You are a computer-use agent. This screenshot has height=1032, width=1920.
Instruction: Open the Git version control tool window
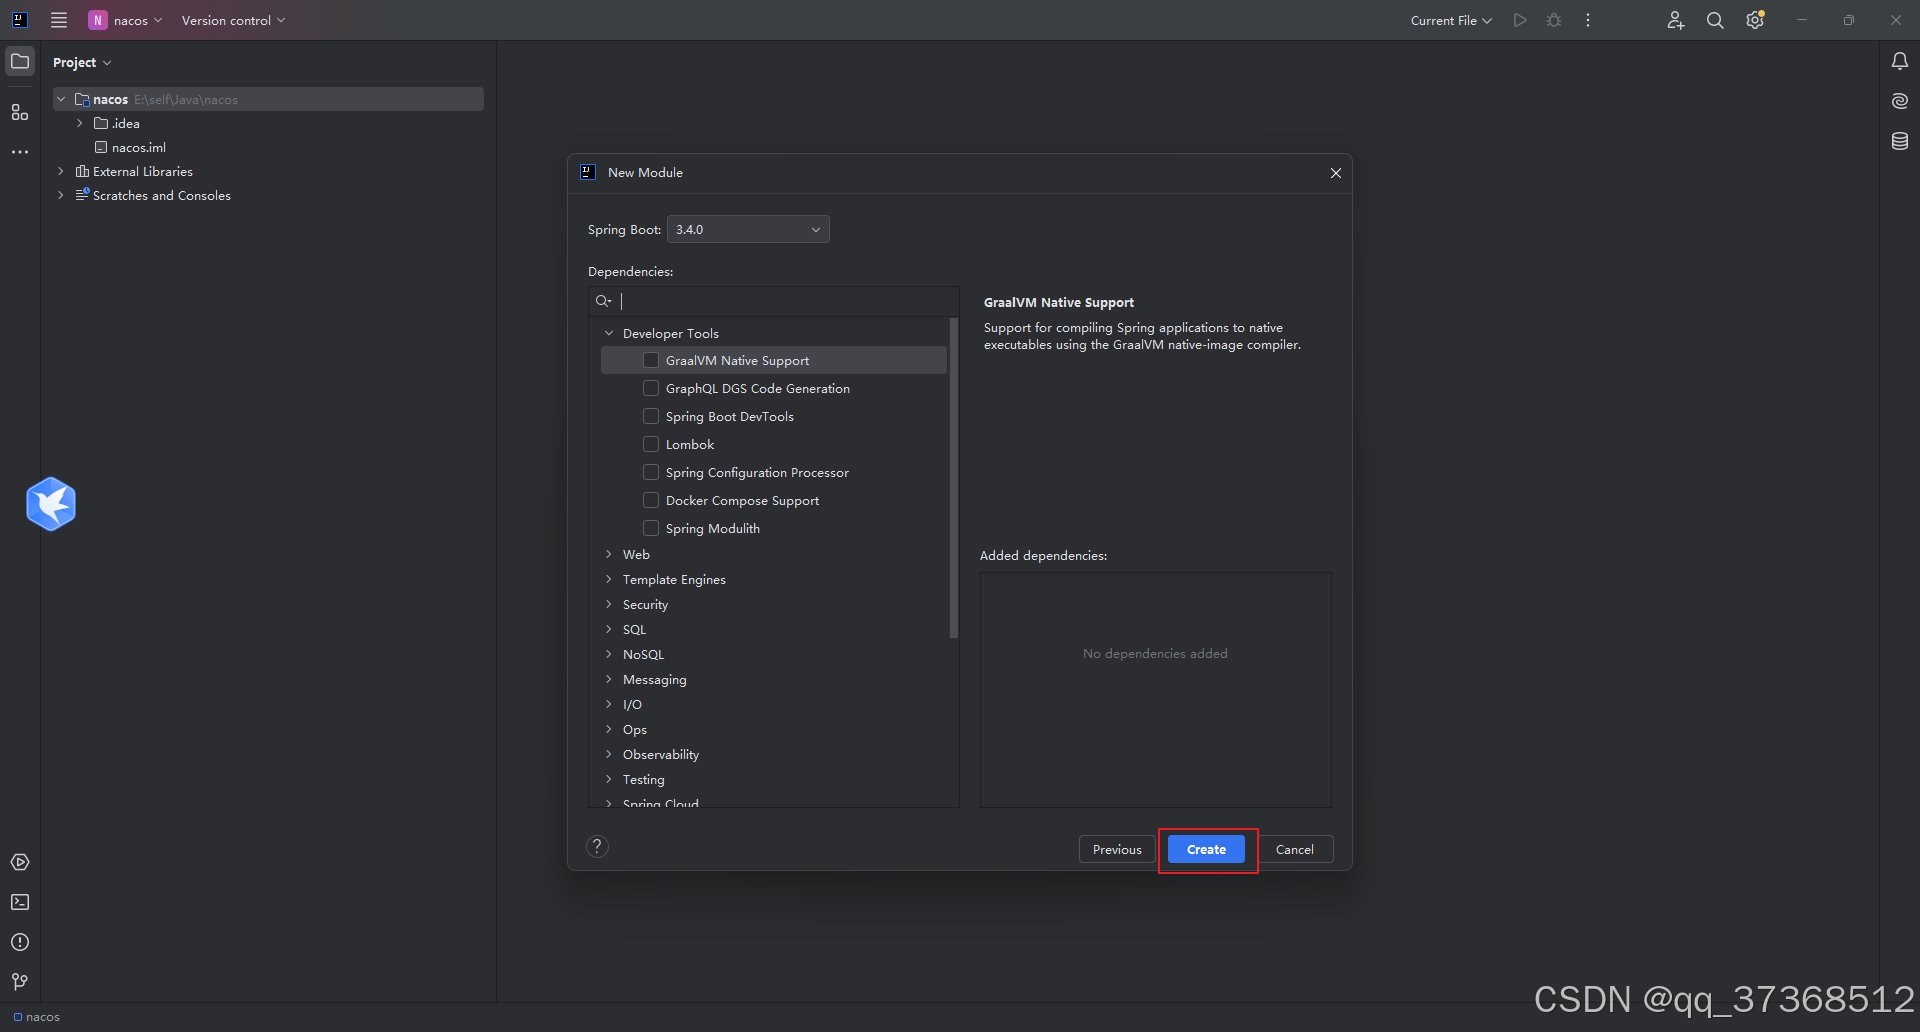[x=20, y=982]
